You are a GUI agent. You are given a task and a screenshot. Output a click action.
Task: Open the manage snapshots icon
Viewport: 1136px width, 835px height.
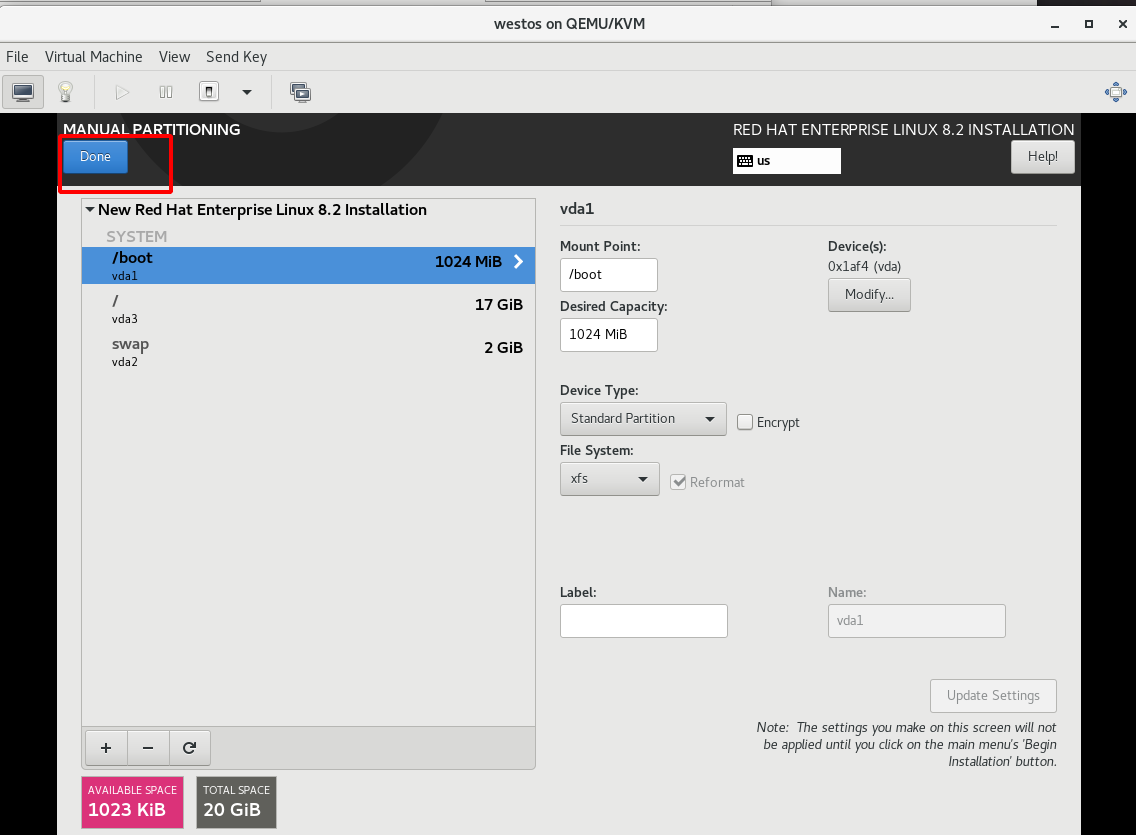pos(300,92)
